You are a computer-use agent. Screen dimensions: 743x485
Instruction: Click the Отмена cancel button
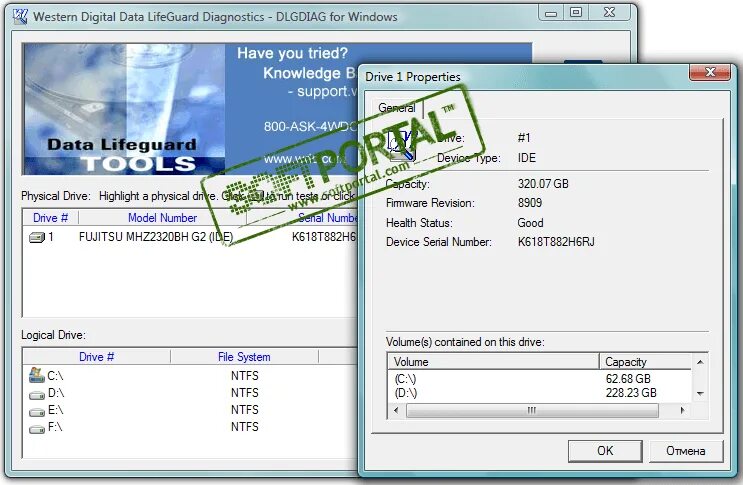click(x=686, y=450)
